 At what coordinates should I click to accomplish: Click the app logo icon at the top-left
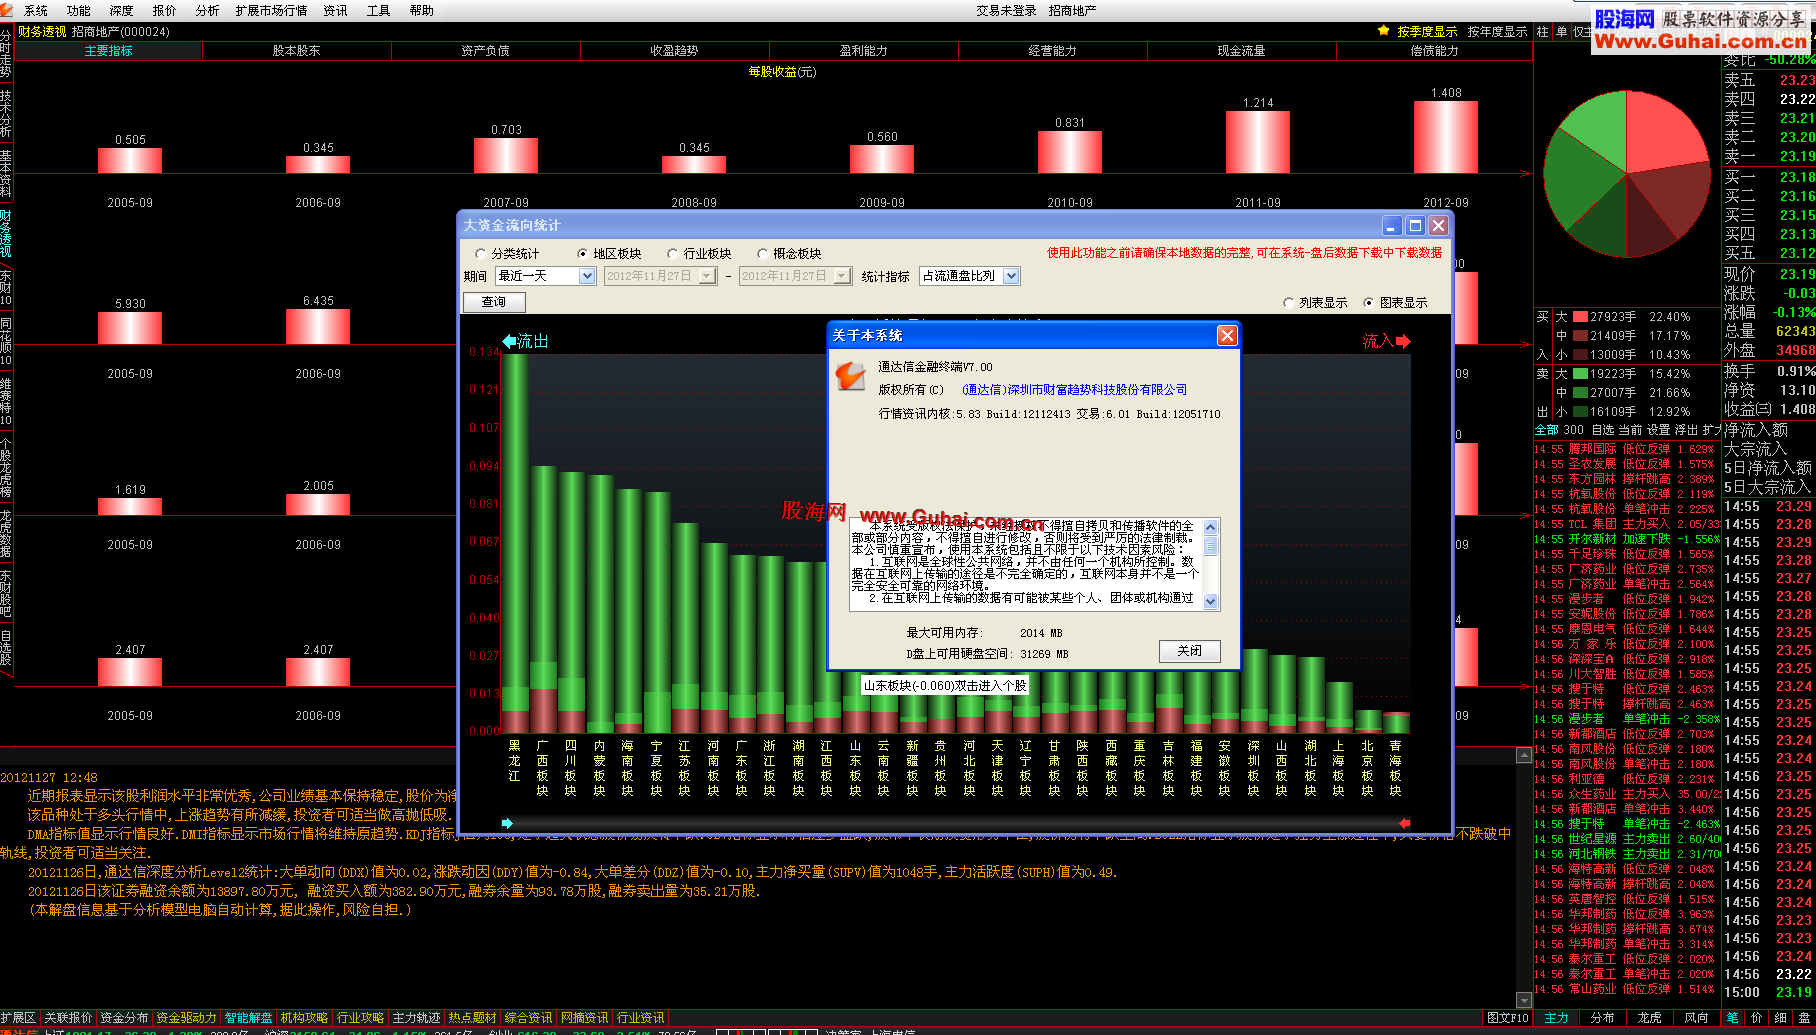point(7,10)
